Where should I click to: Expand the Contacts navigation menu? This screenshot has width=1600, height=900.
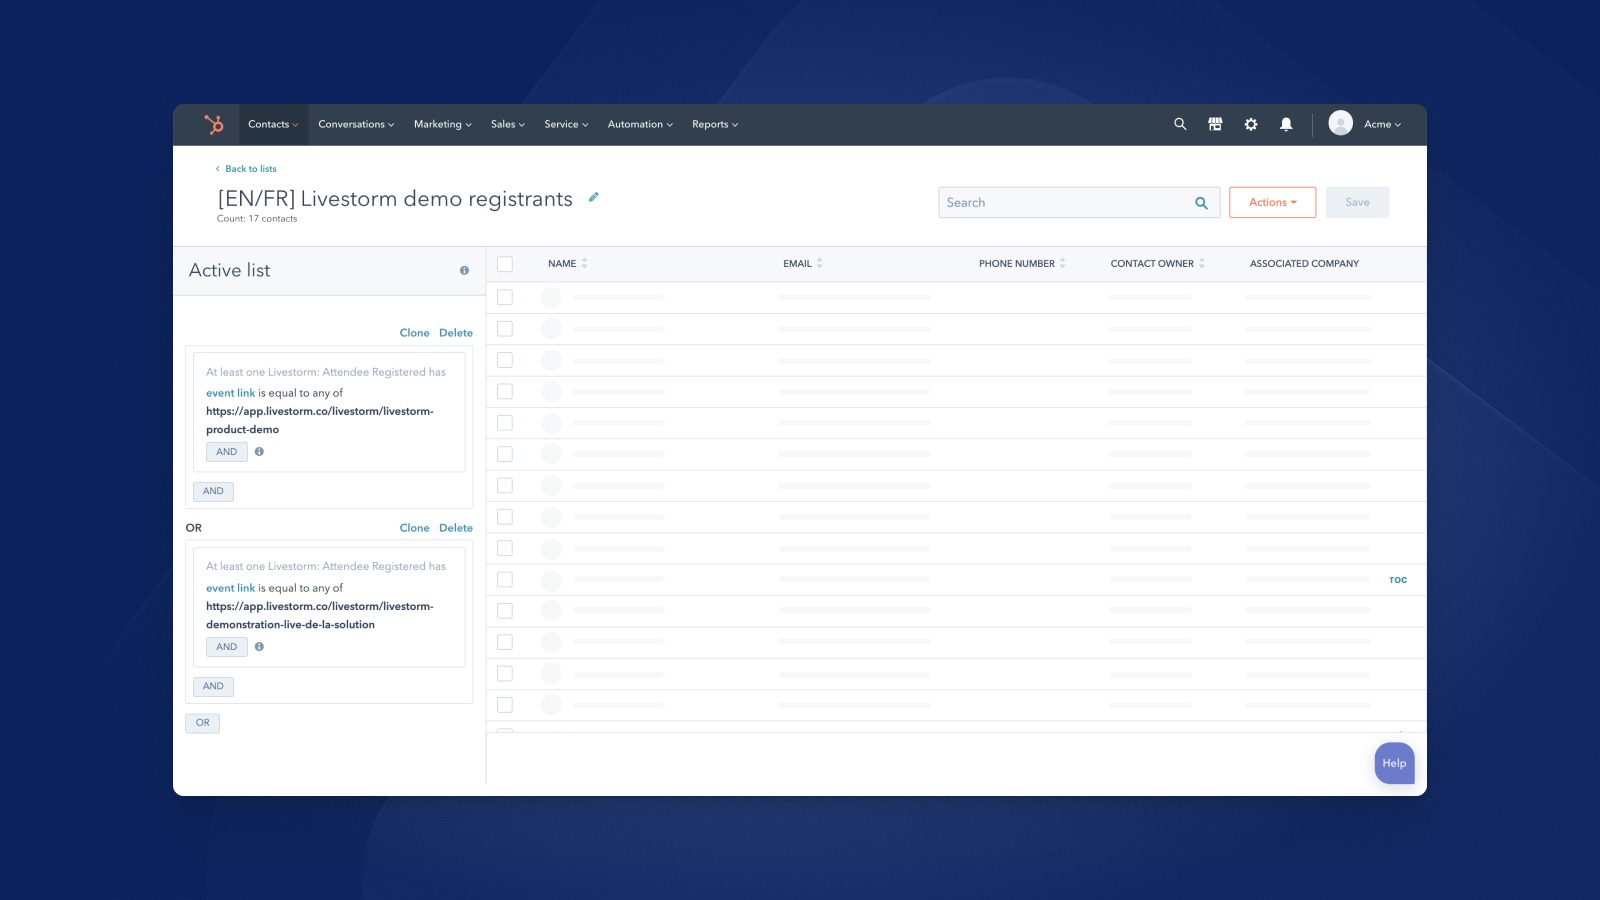(x=273, y=124)
